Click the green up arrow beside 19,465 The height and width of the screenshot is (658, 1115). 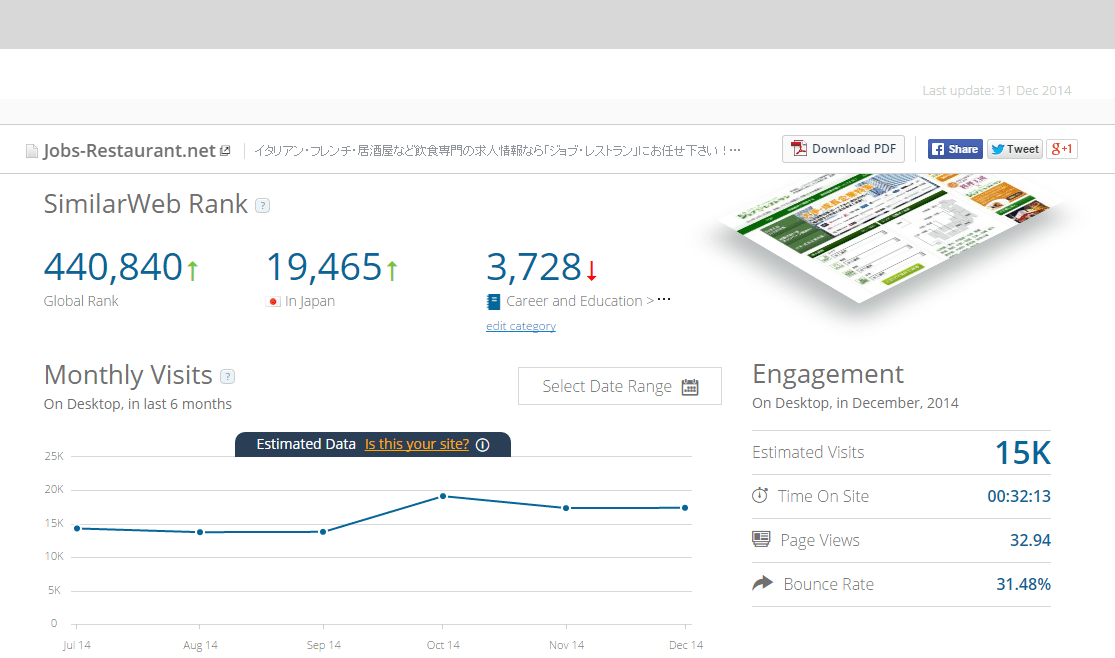pyautogui.click(x=392, y=270)
